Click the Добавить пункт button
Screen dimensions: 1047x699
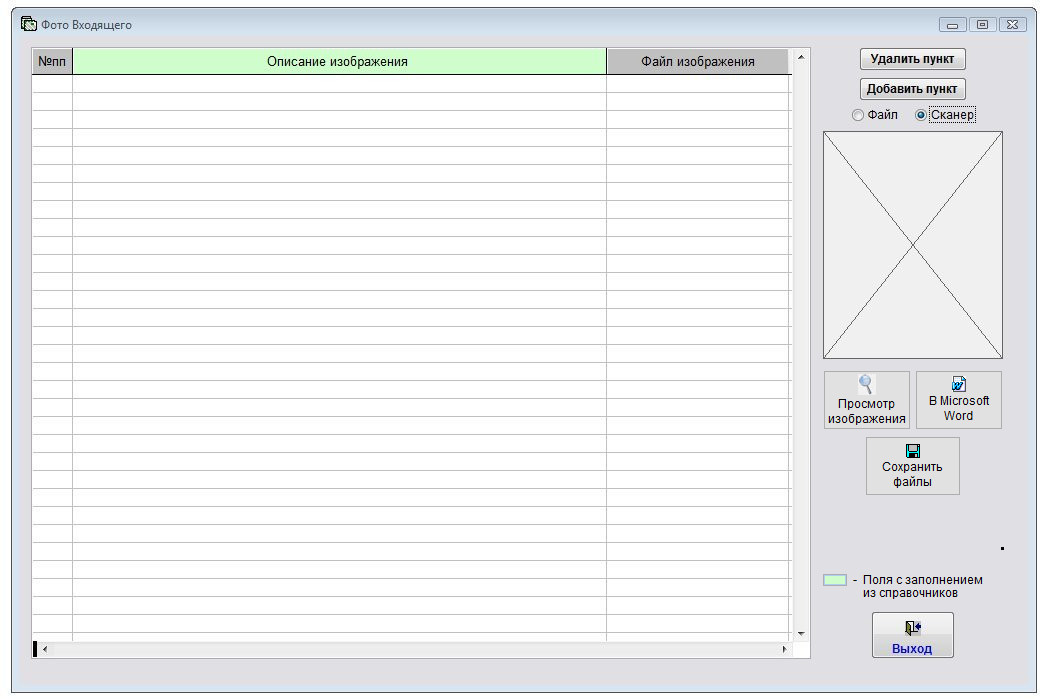(912, 89)
